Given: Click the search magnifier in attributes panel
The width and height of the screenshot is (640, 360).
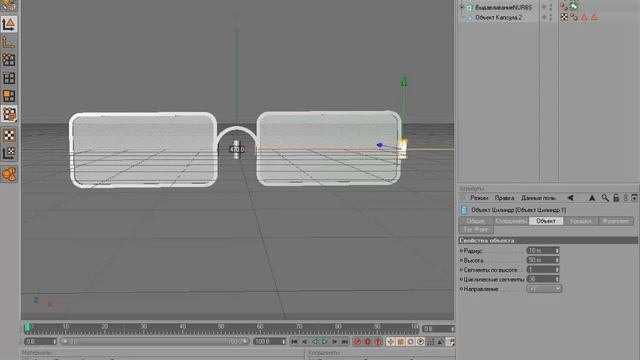Looking at the screenshot, I should (x=605, y=198).
